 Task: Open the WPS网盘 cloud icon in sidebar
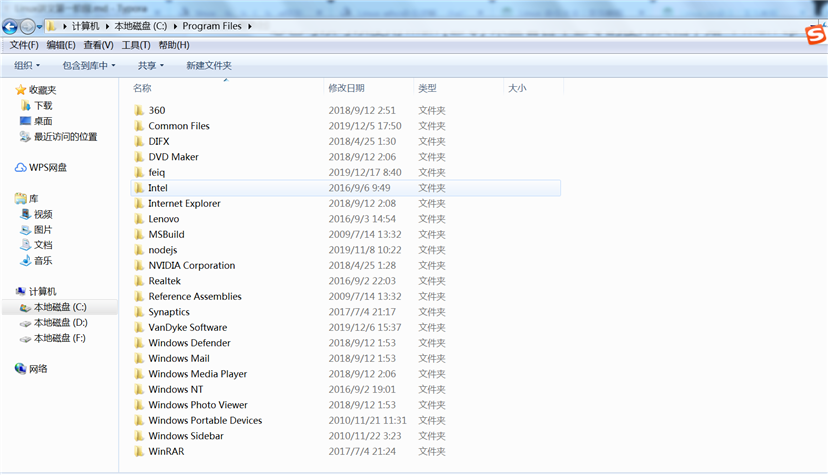(21, 167)
